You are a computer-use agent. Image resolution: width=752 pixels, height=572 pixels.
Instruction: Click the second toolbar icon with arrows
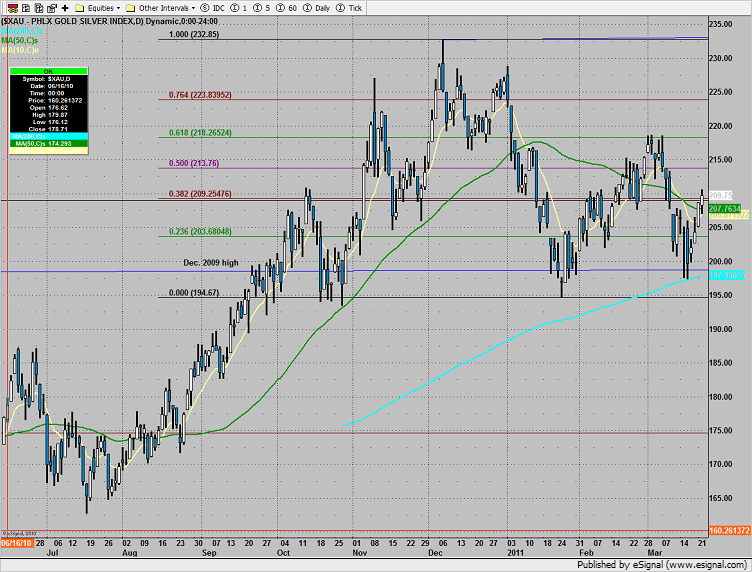pyautogui.click(x=26, y=8)
